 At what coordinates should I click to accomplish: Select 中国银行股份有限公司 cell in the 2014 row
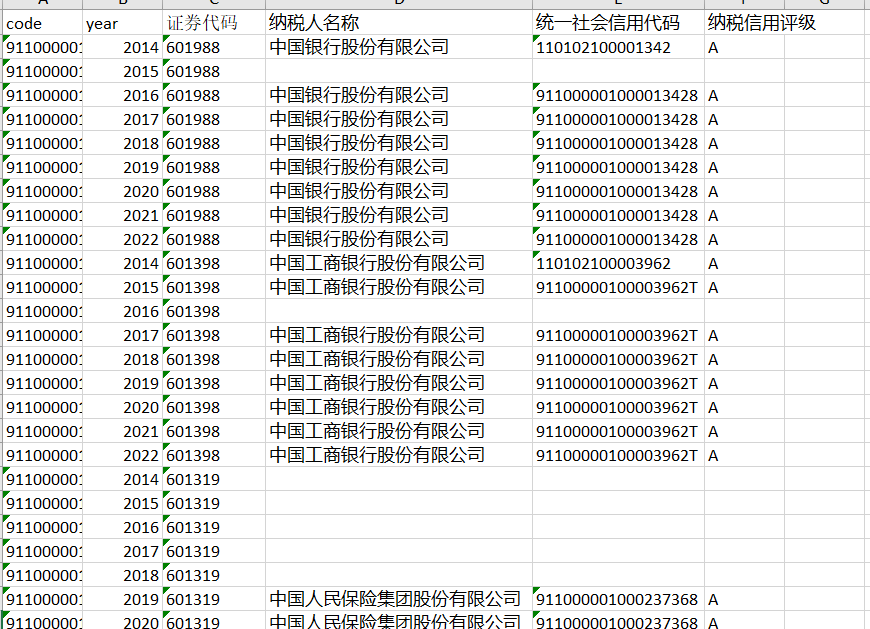click(398, 47)
